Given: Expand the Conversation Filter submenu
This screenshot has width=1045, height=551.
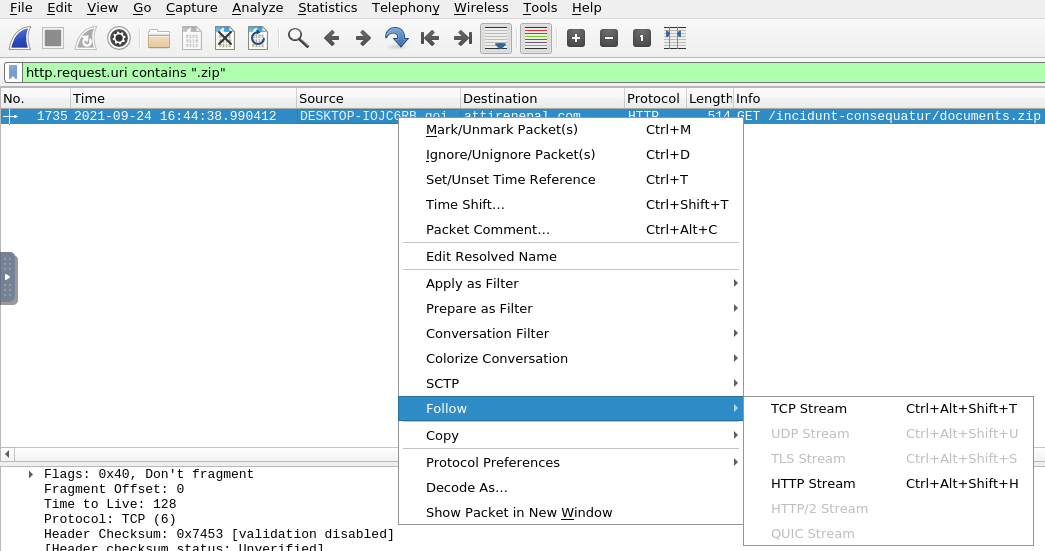Looking at the screenshot, I should pyautogui.click(x=570, y=333).
